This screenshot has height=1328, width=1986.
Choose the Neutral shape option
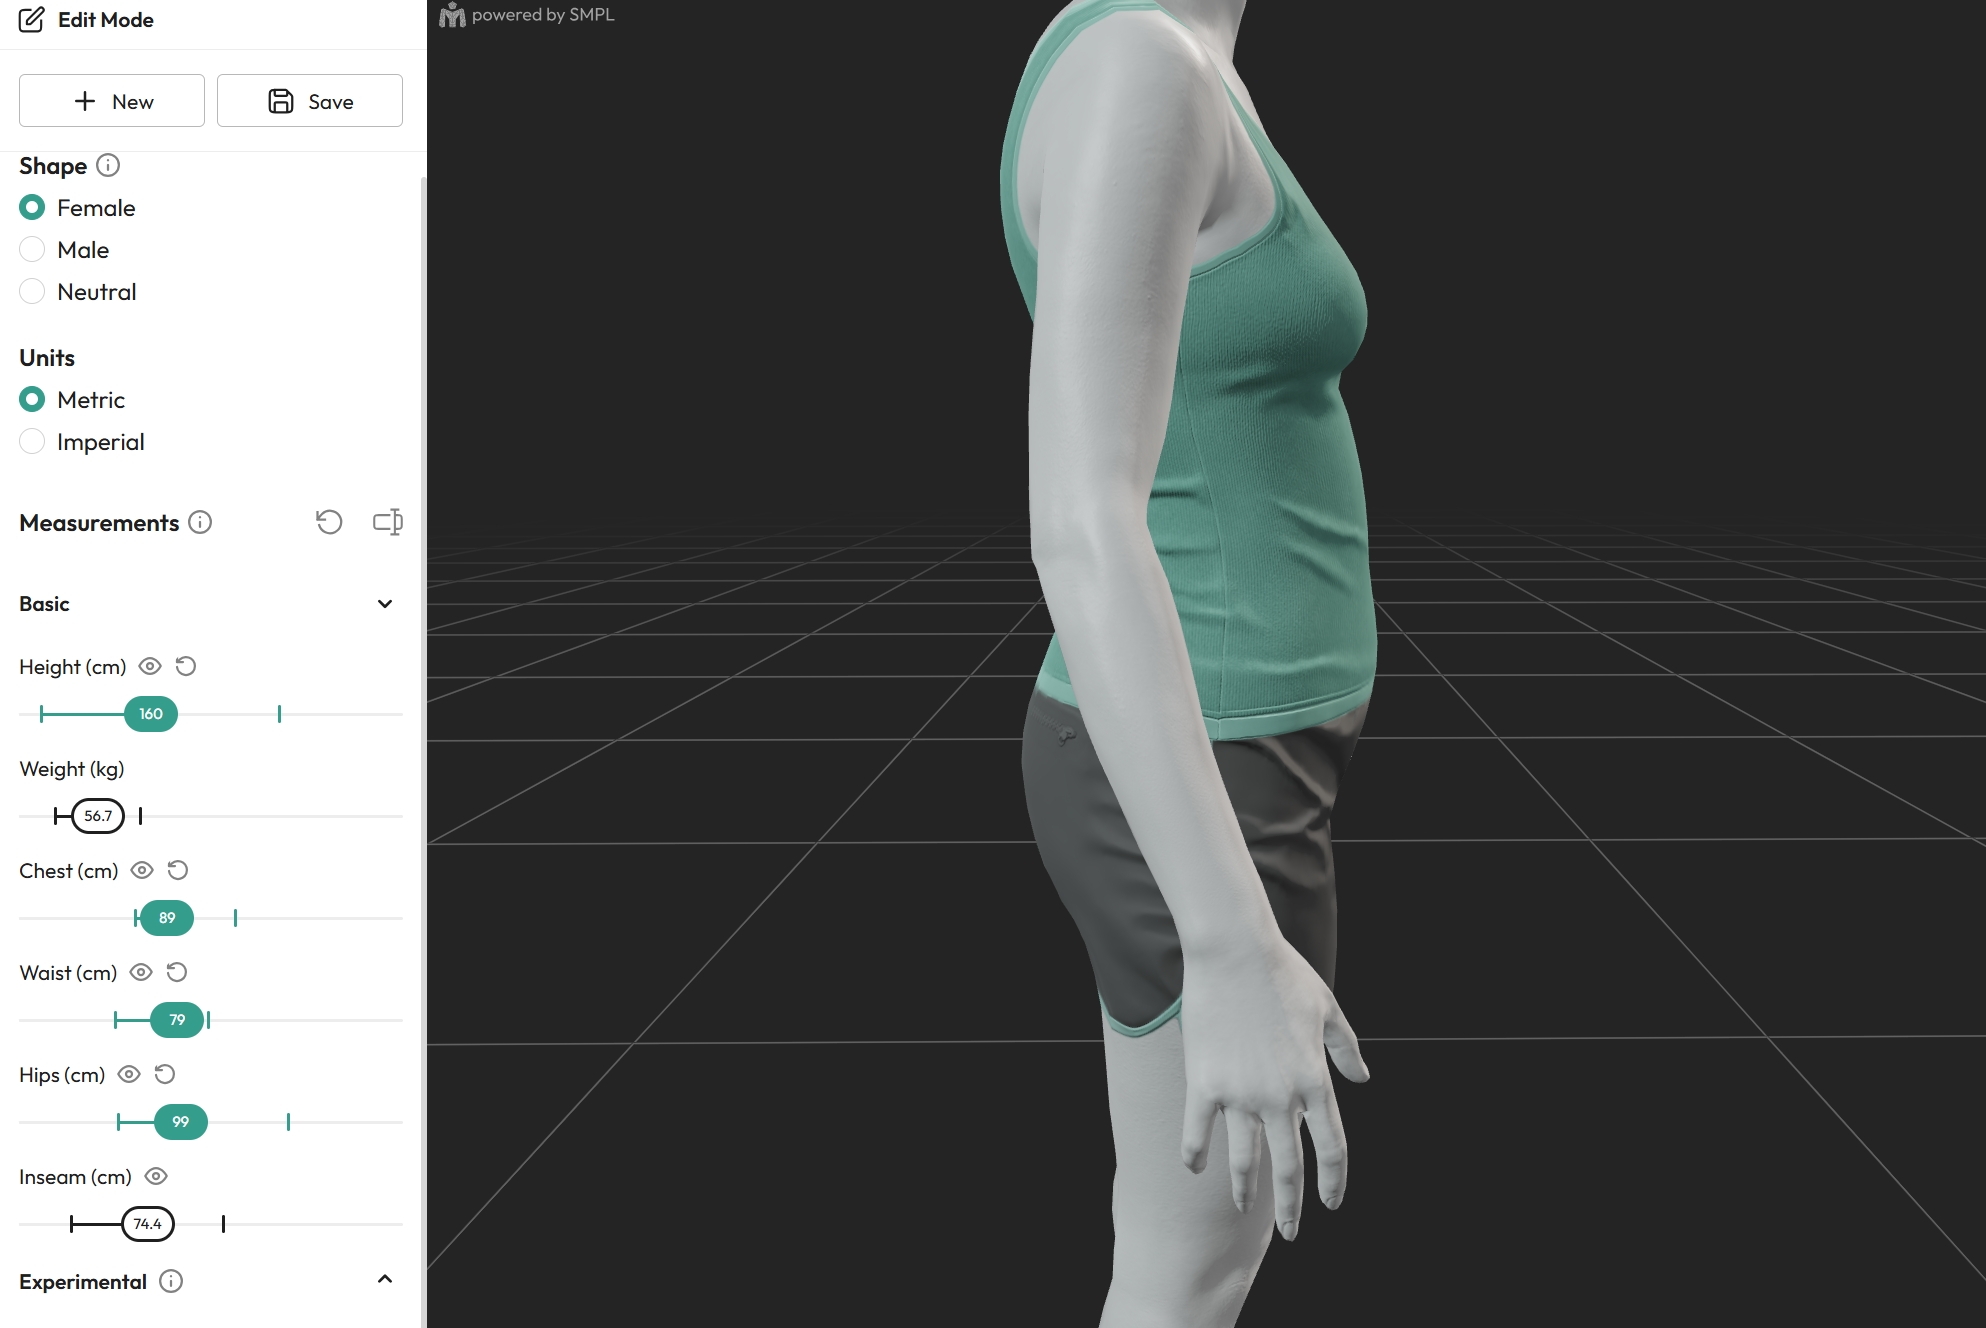(x=32, y=291)
